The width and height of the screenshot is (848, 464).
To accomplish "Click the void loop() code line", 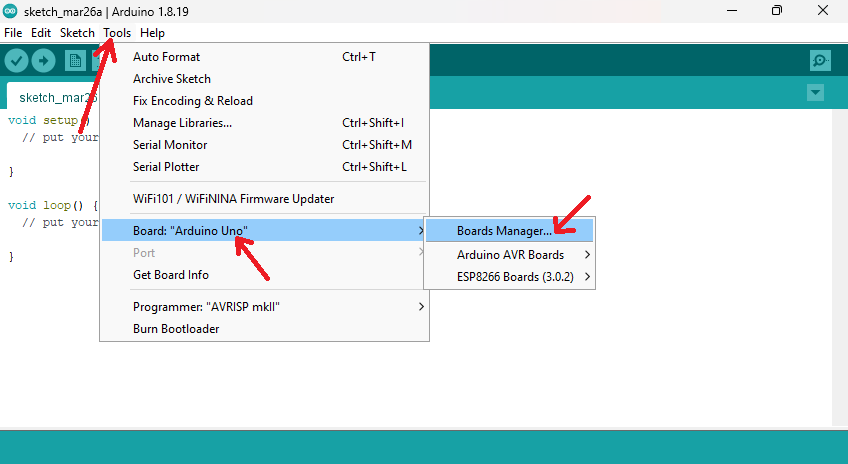I will (53, 206).
